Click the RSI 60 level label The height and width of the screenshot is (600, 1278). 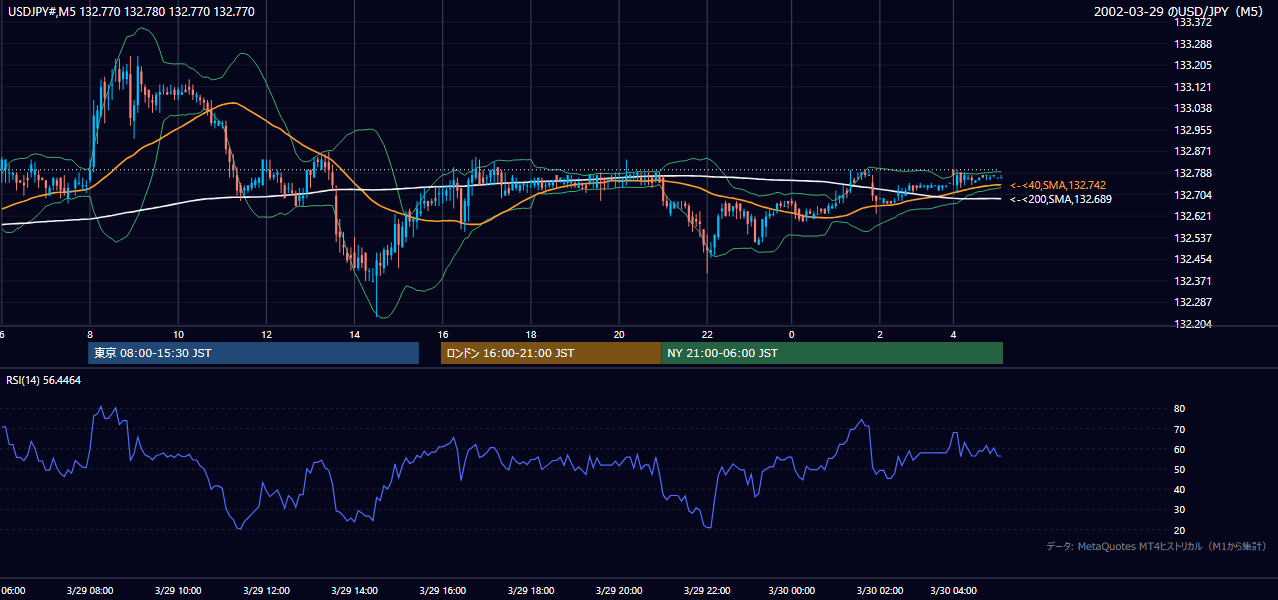coord(1179,449)
